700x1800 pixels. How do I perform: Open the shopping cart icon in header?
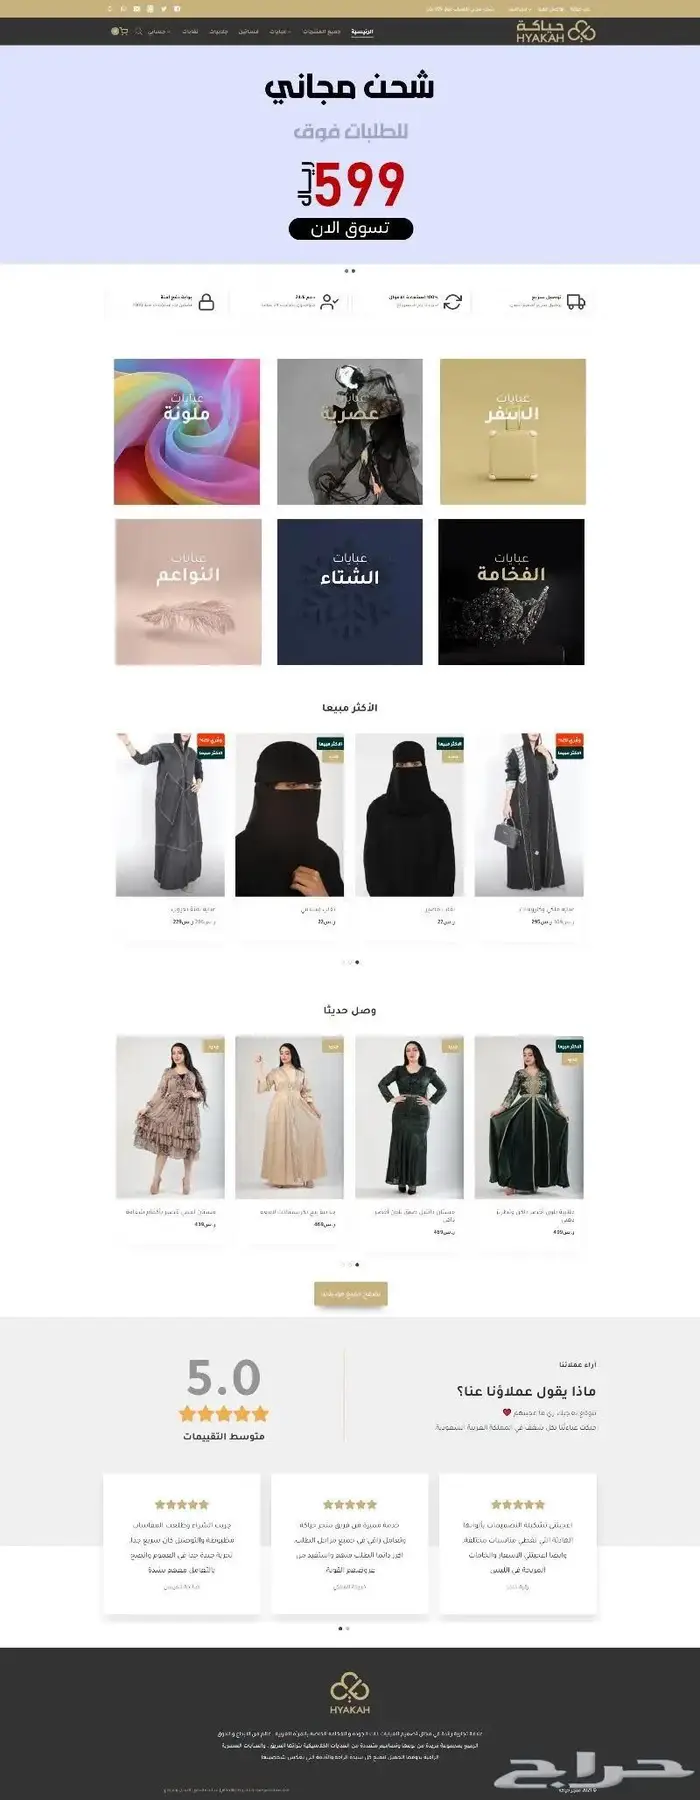pyautogui.click(x=124, y=31)
